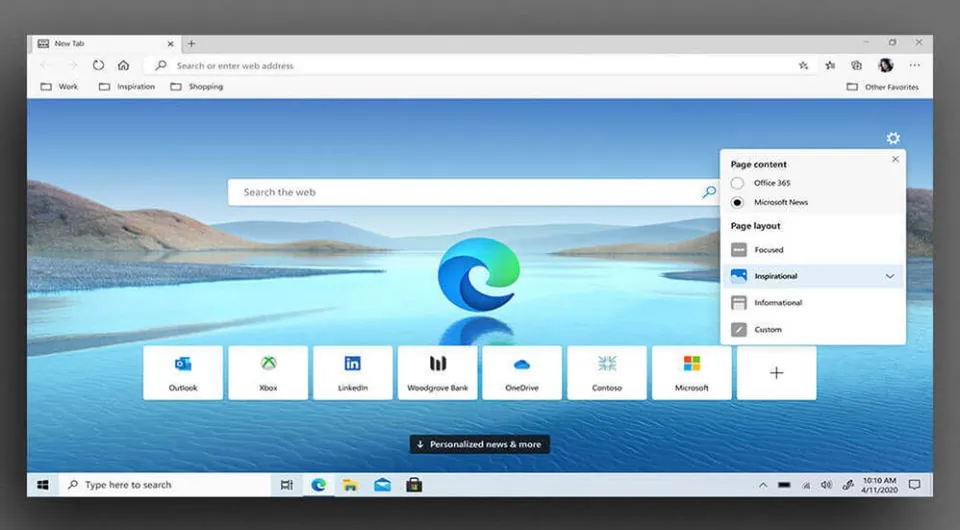Viewport: 960px width, 530px height.
Task: Open the Work favorites folder
Action: pos(59,87)
